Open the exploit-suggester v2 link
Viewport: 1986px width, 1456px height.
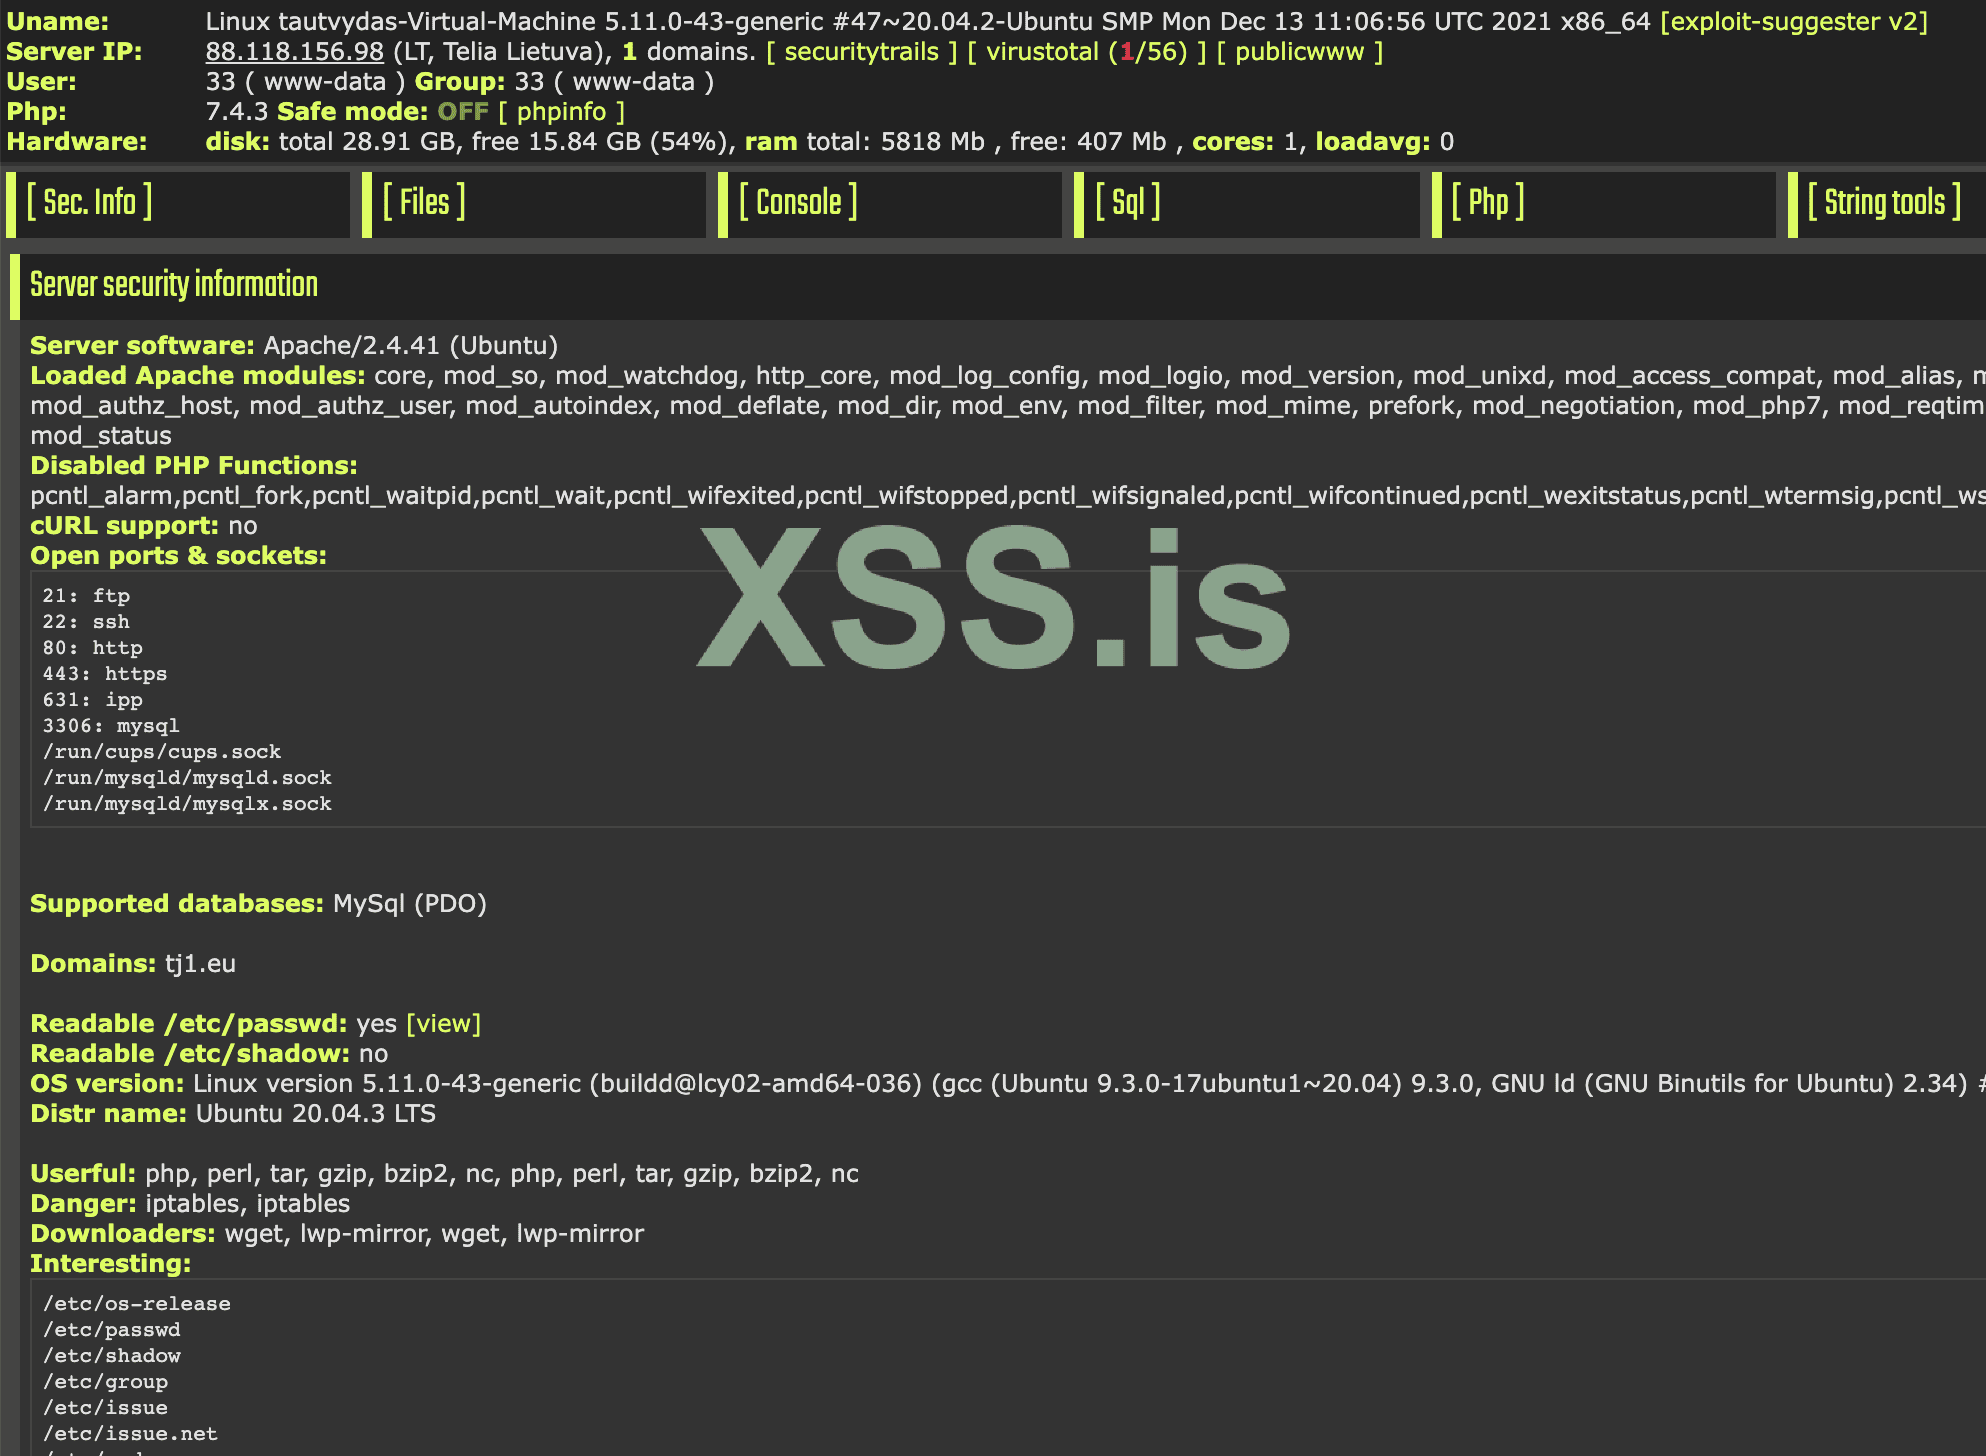coord(1794,21)
